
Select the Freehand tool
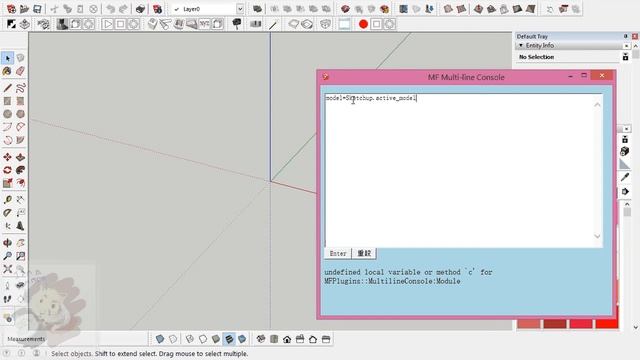click(x=20, y=88)
